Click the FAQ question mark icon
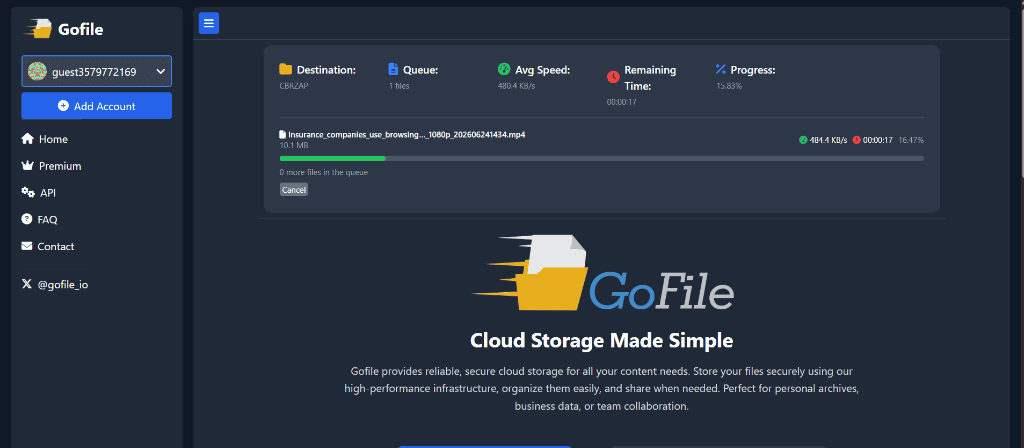 pos(27,219)
